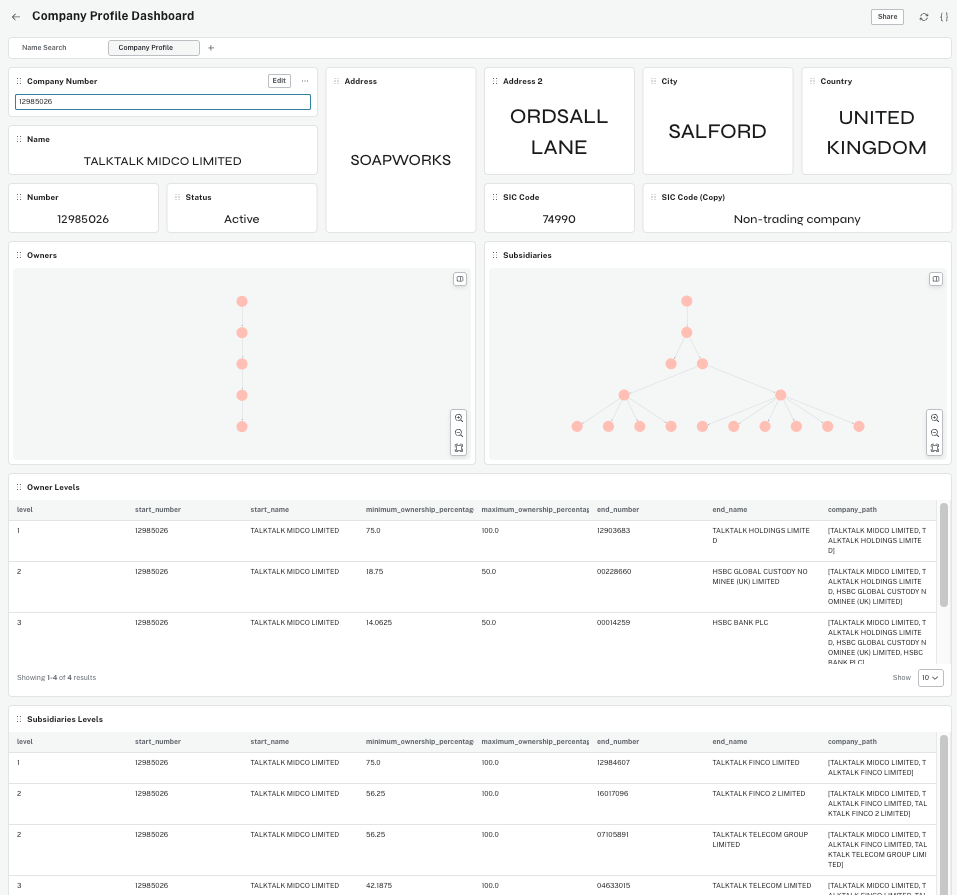Click the Share button
This screenshot has height=895, width=957.
pyautogui.click(x=886, y=17)
